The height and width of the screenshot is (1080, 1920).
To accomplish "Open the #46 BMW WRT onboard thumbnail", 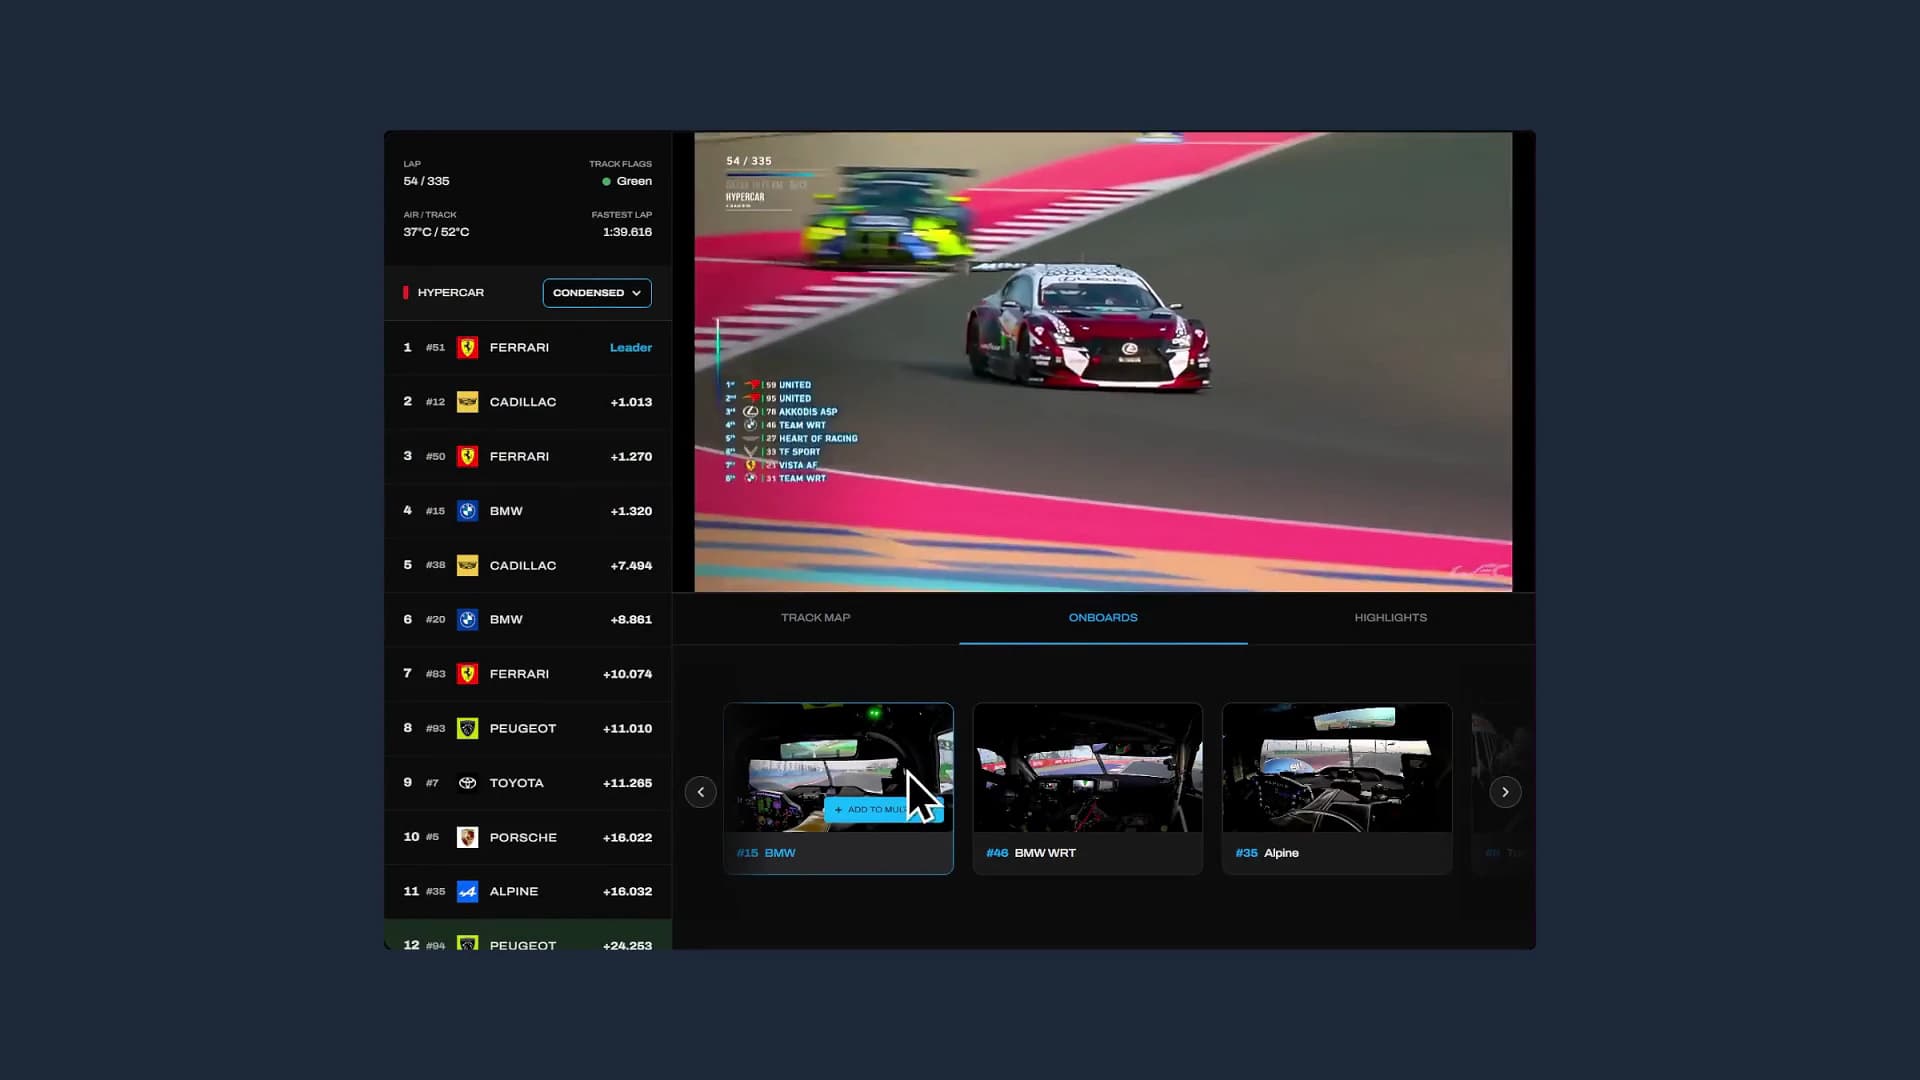I will pos(1088,767).
